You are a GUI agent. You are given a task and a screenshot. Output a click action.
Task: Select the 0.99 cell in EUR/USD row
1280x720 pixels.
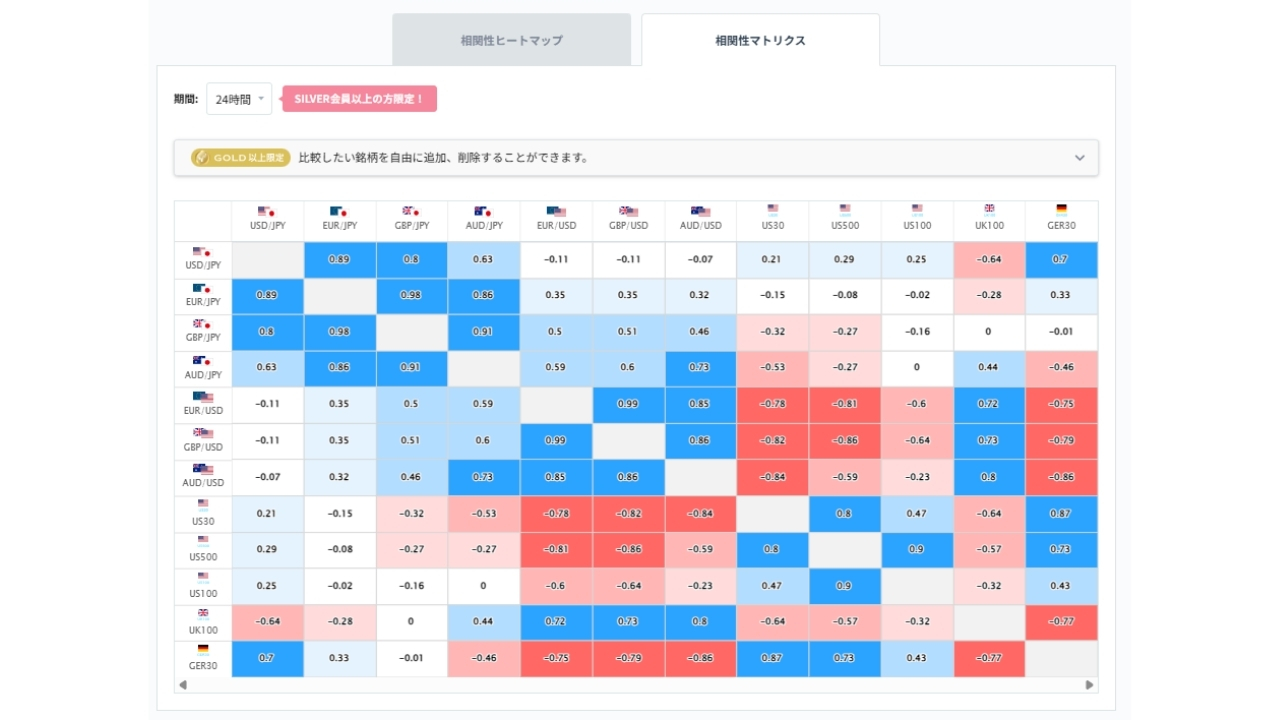(628, 404)
